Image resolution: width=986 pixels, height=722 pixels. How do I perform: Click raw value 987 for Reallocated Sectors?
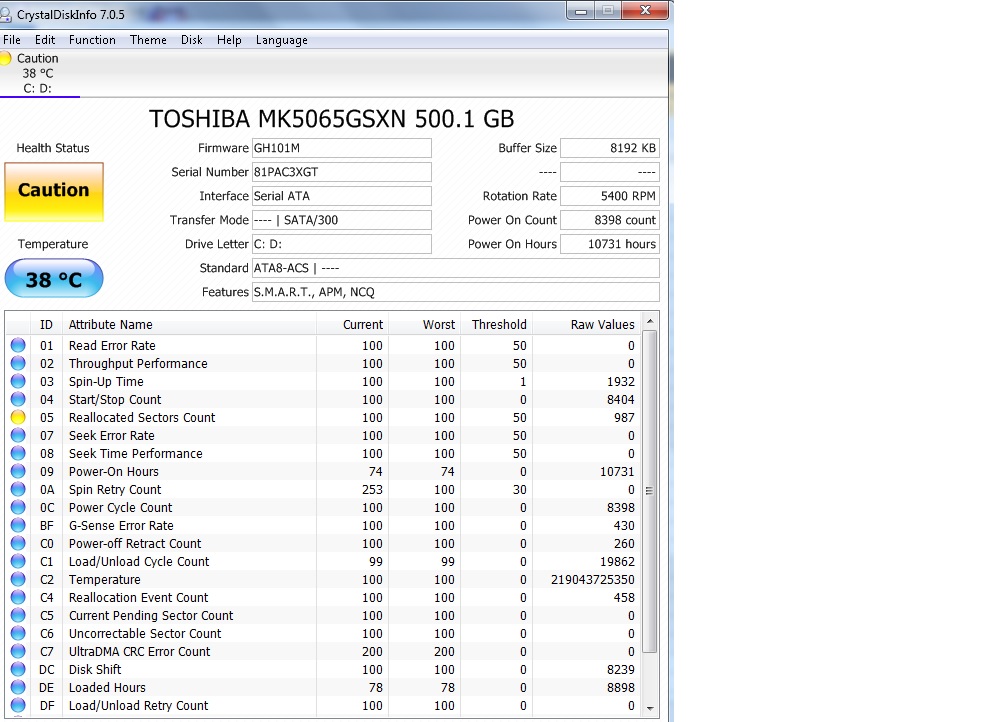tap(624, 418)
